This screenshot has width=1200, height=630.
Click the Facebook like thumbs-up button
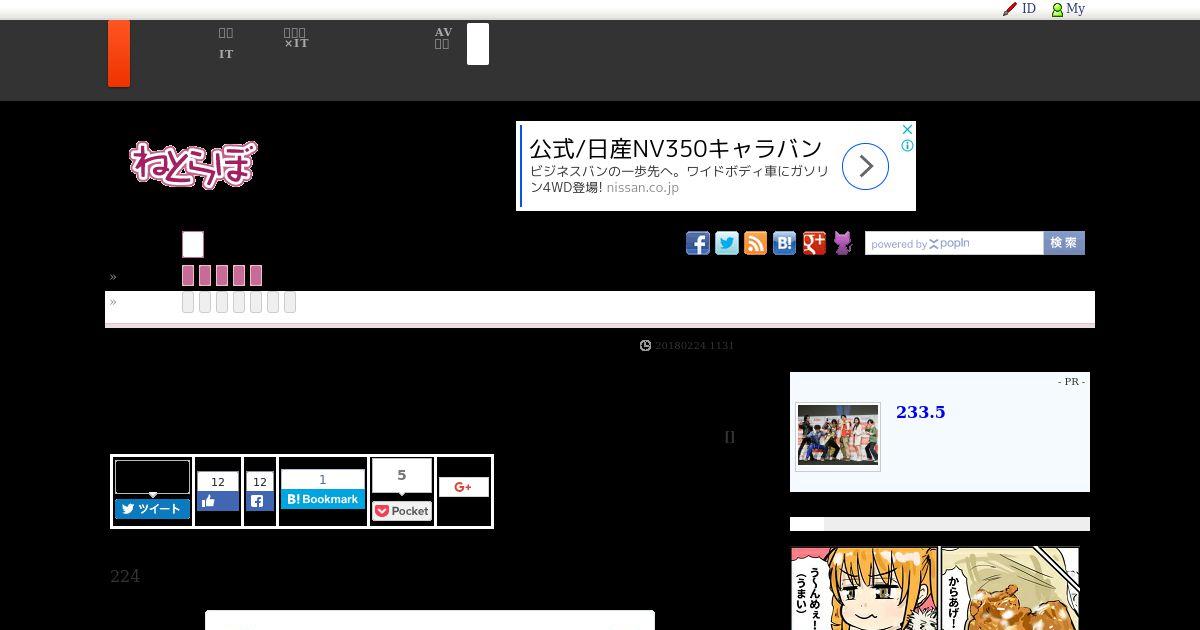218,501
